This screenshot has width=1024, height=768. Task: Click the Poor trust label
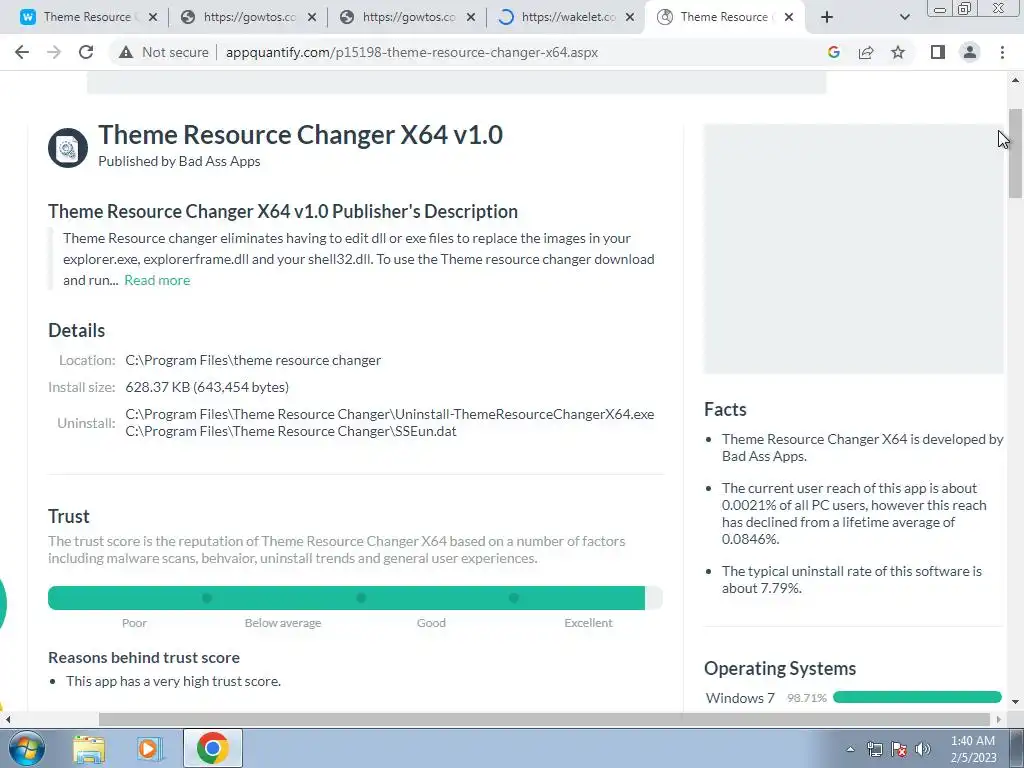[135, 623]
